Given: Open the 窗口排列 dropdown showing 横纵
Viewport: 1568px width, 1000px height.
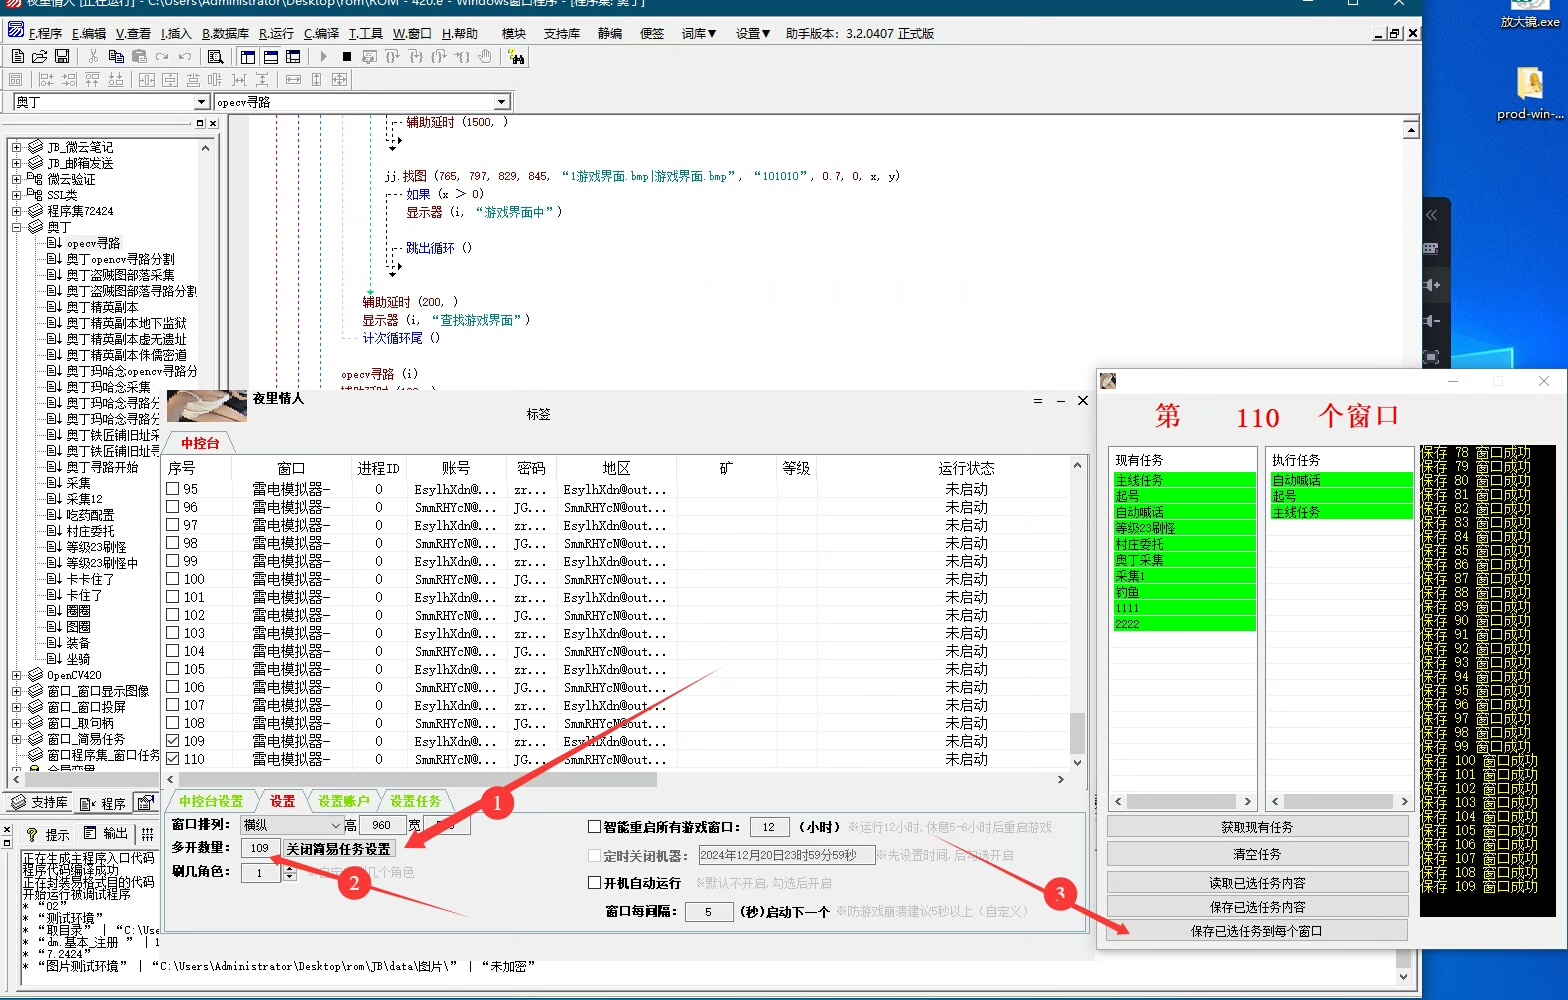Looking at the screenshot, I should [x=335, y=825].
